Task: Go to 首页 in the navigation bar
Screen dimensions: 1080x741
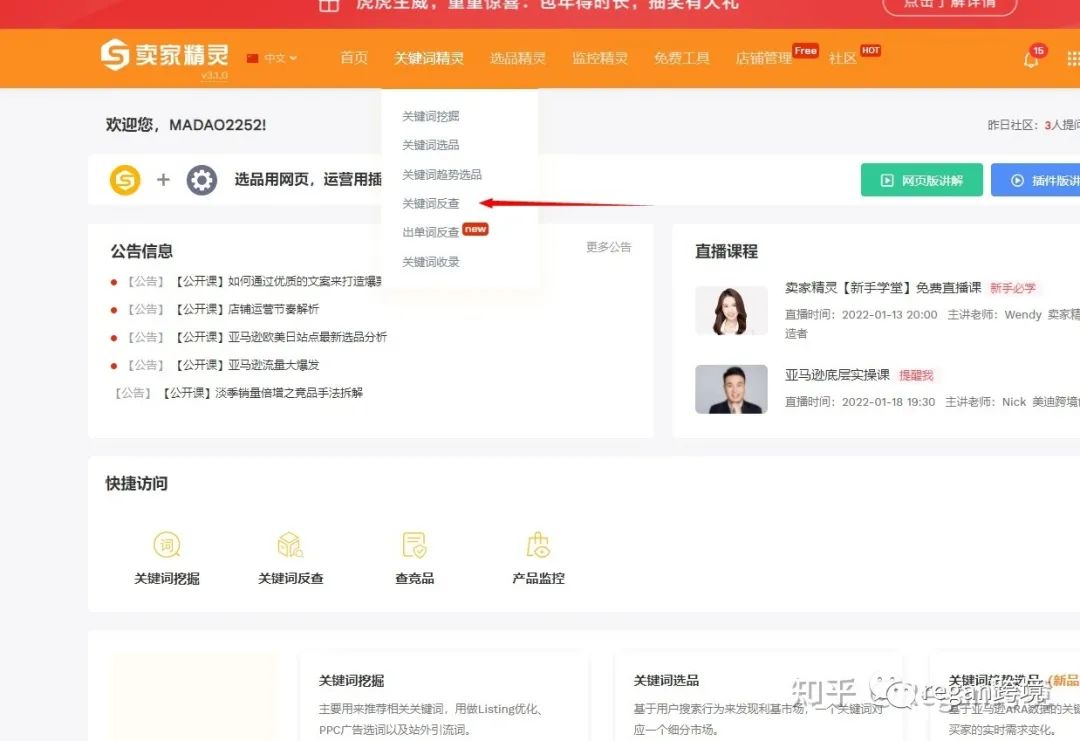Action: click(x=354, y=58)
